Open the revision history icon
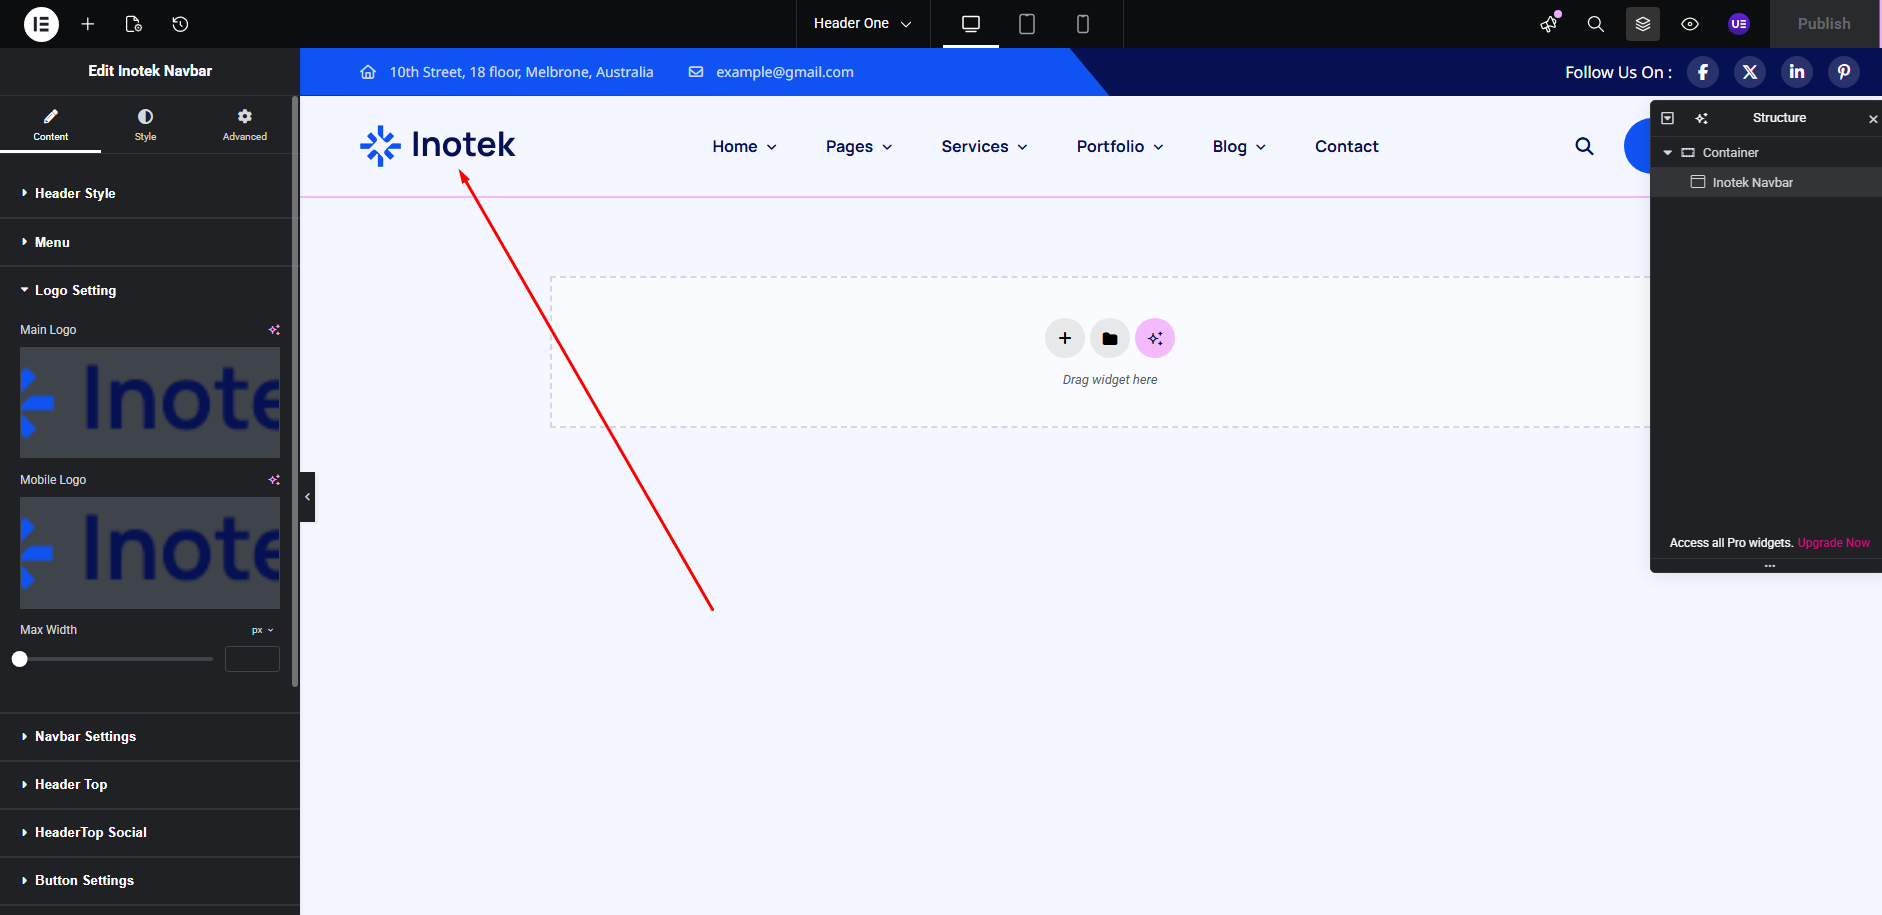The width and height of the screenshot is (1882, 915). tap(180, 24)
